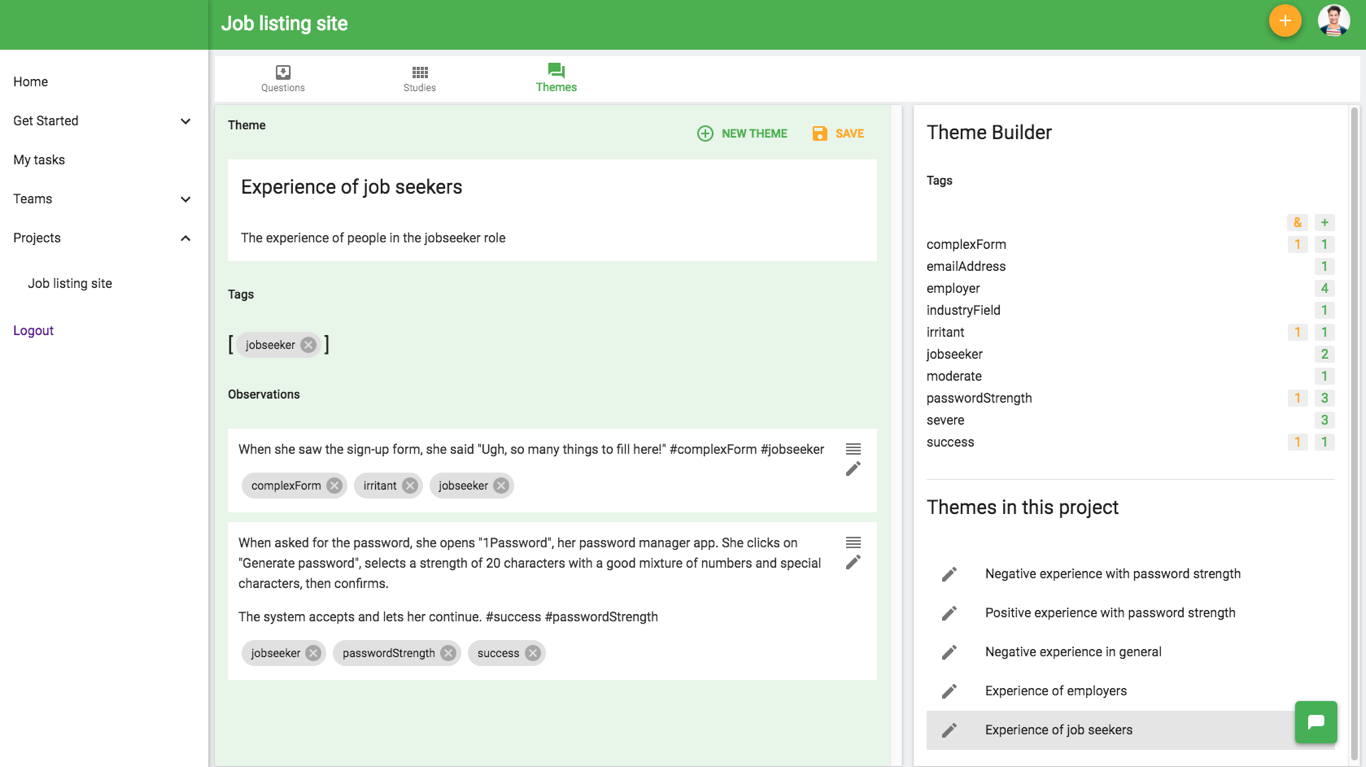Select the Studies grid icon
This screenshot has width=1366, height=767.
[419, 73]
